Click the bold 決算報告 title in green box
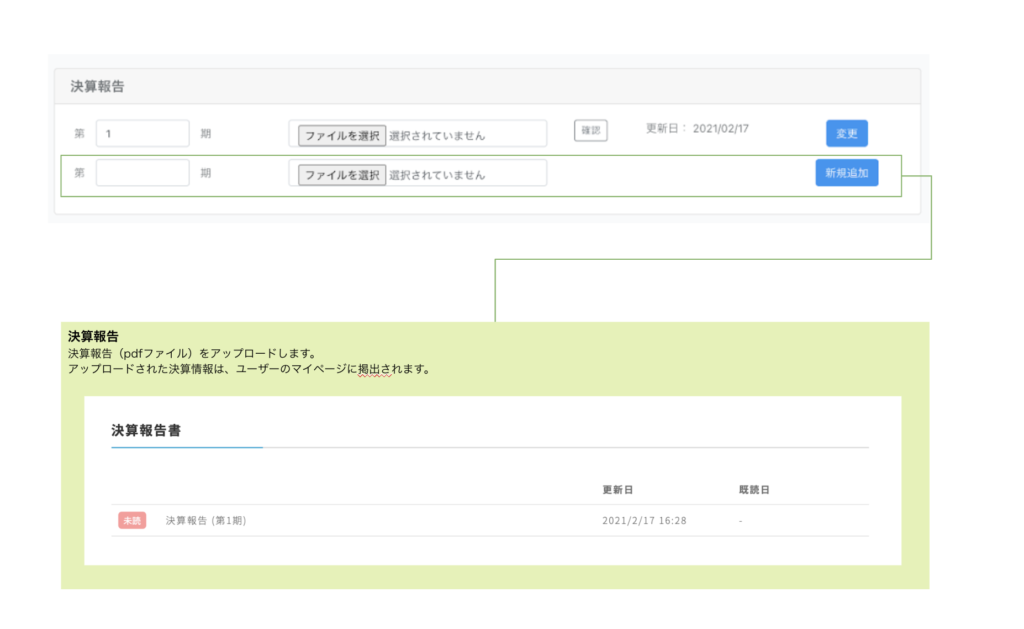Screen dimensions: 1024x629 [x=93, y=336]
